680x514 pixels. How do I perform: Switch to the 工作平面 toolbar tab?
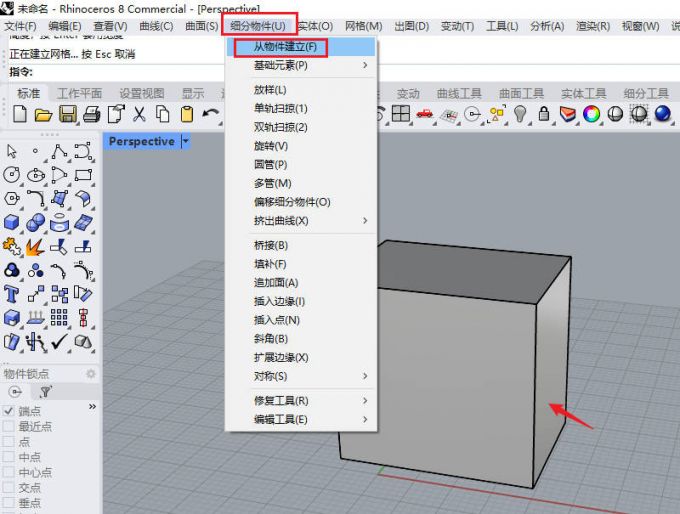pos(79,93)
